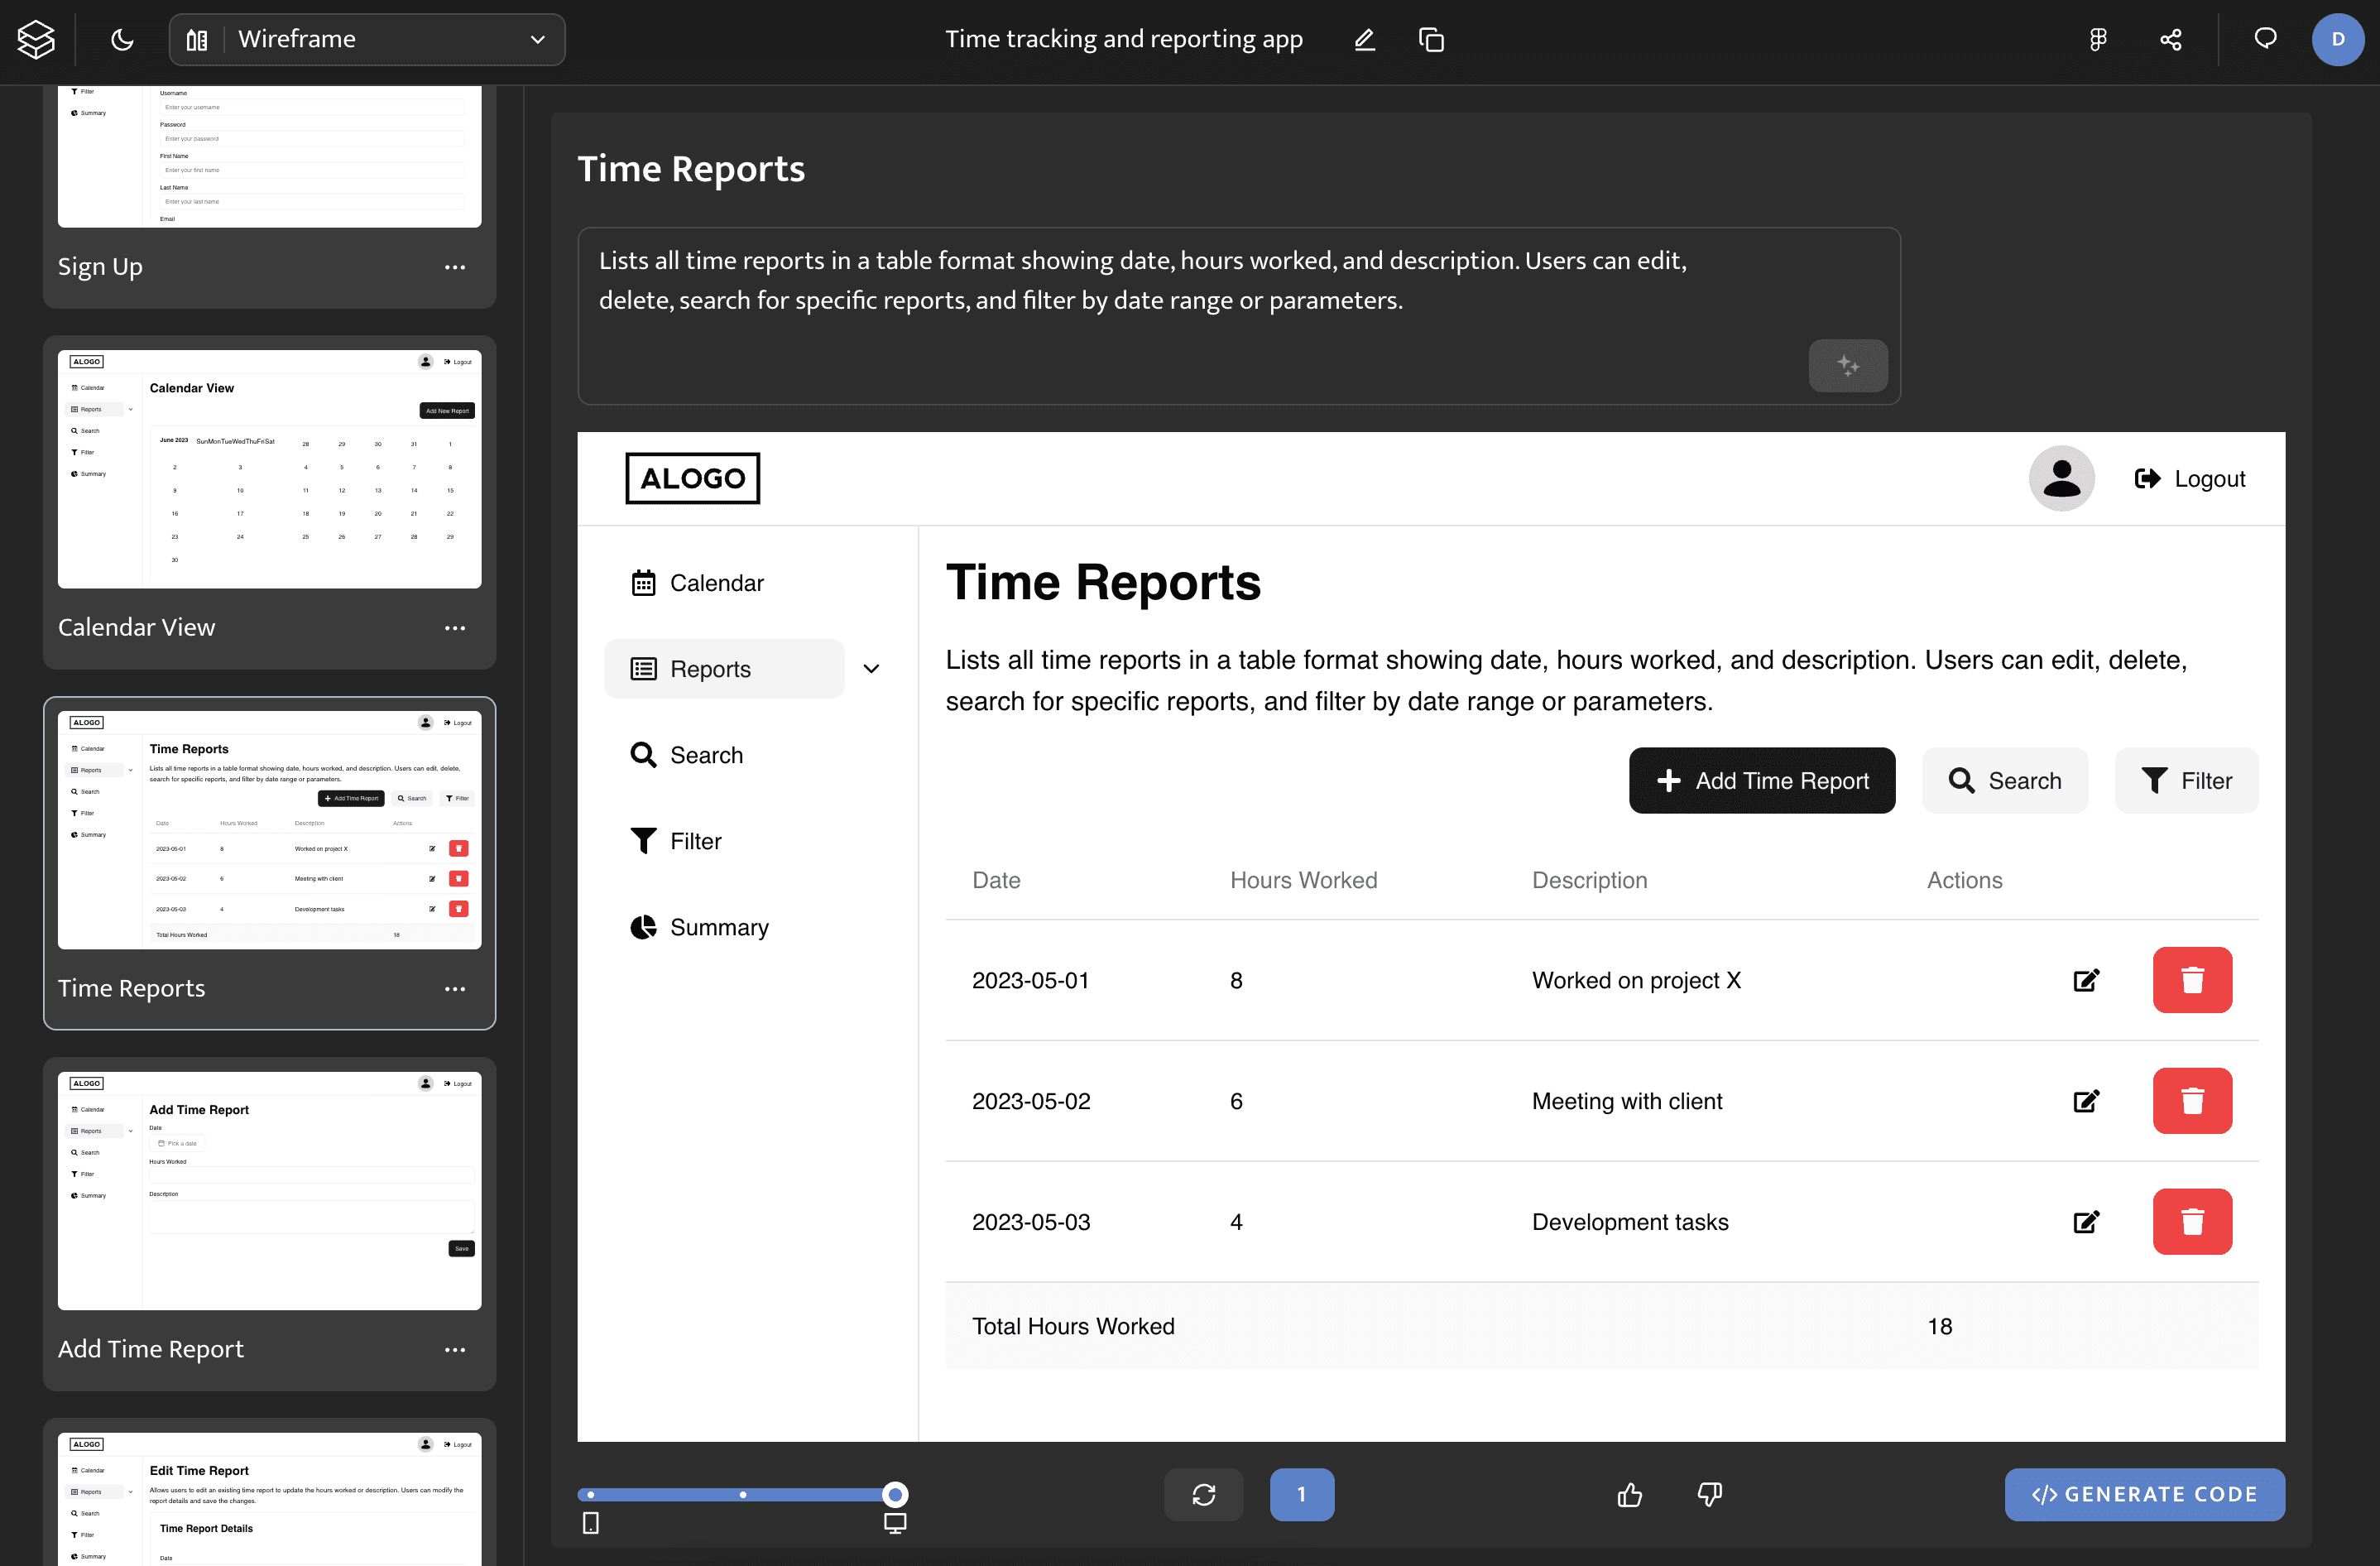This screenshot has width=2380, height=1566.
Task: Open Time Reports card options ellipsis
Action: tap(455, 989)
